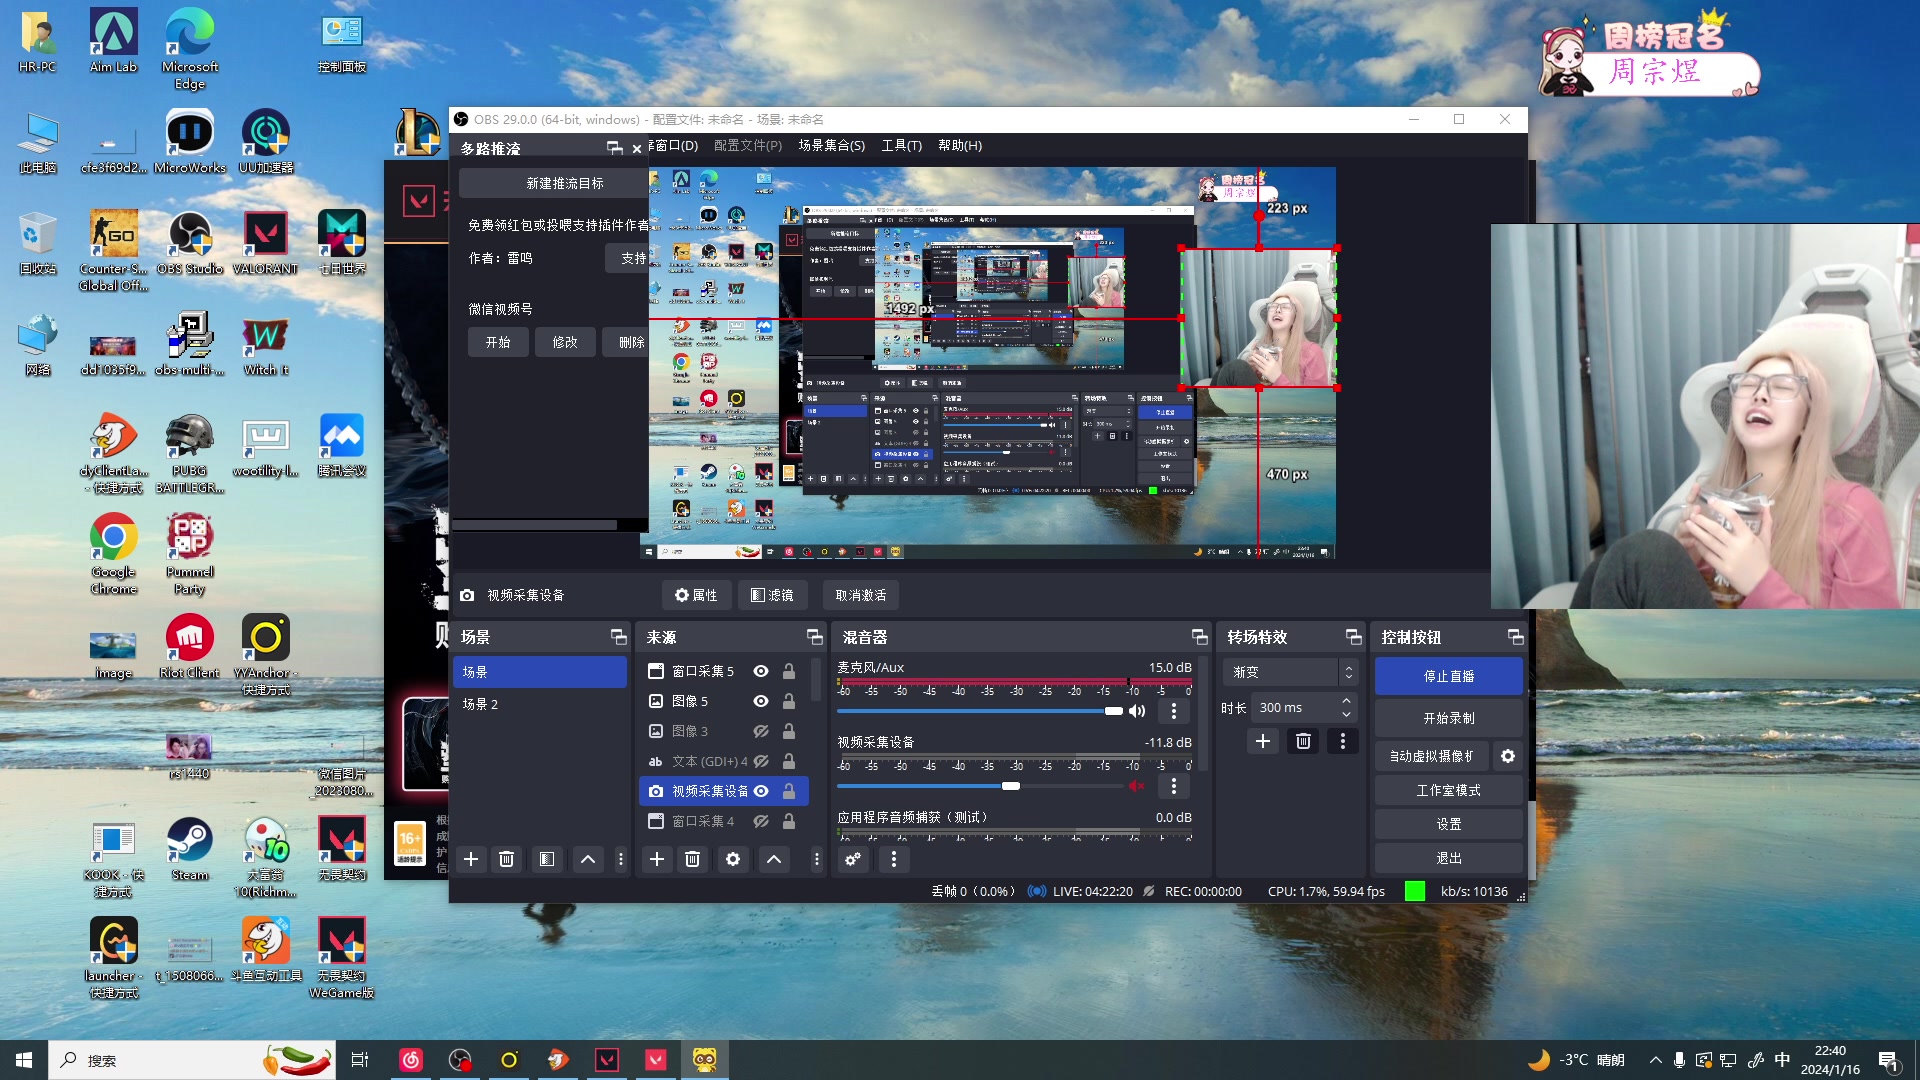This screenshot has height=1080, width=1920.
Task: Open Steam desktop shortcut
Action: (190, 849)
